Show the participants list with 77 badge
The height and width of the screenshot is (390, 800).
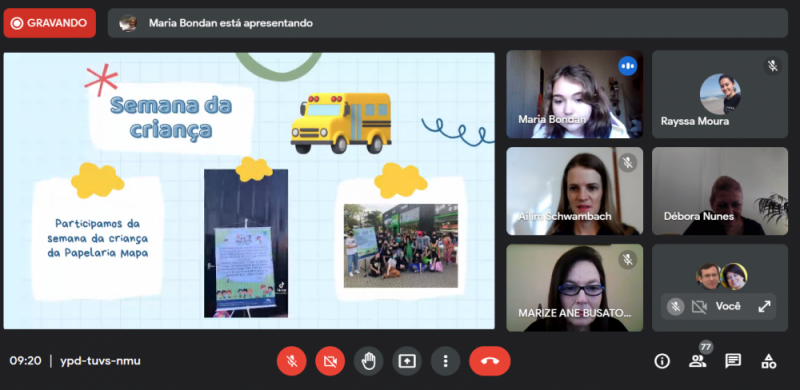(698, 360)
